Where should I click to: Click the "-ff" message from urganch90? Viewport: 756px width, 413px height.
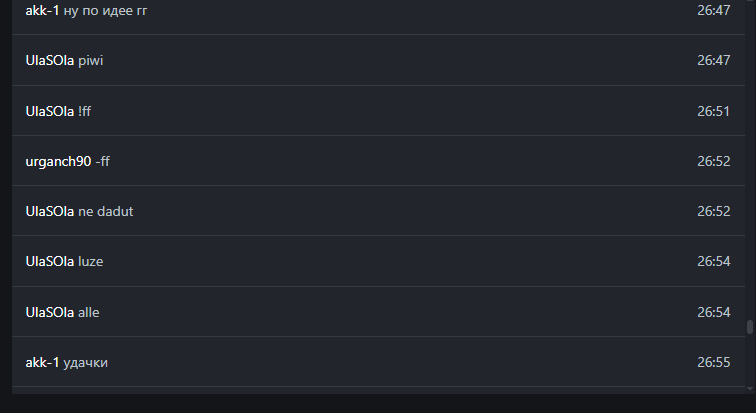pos(102,161)
